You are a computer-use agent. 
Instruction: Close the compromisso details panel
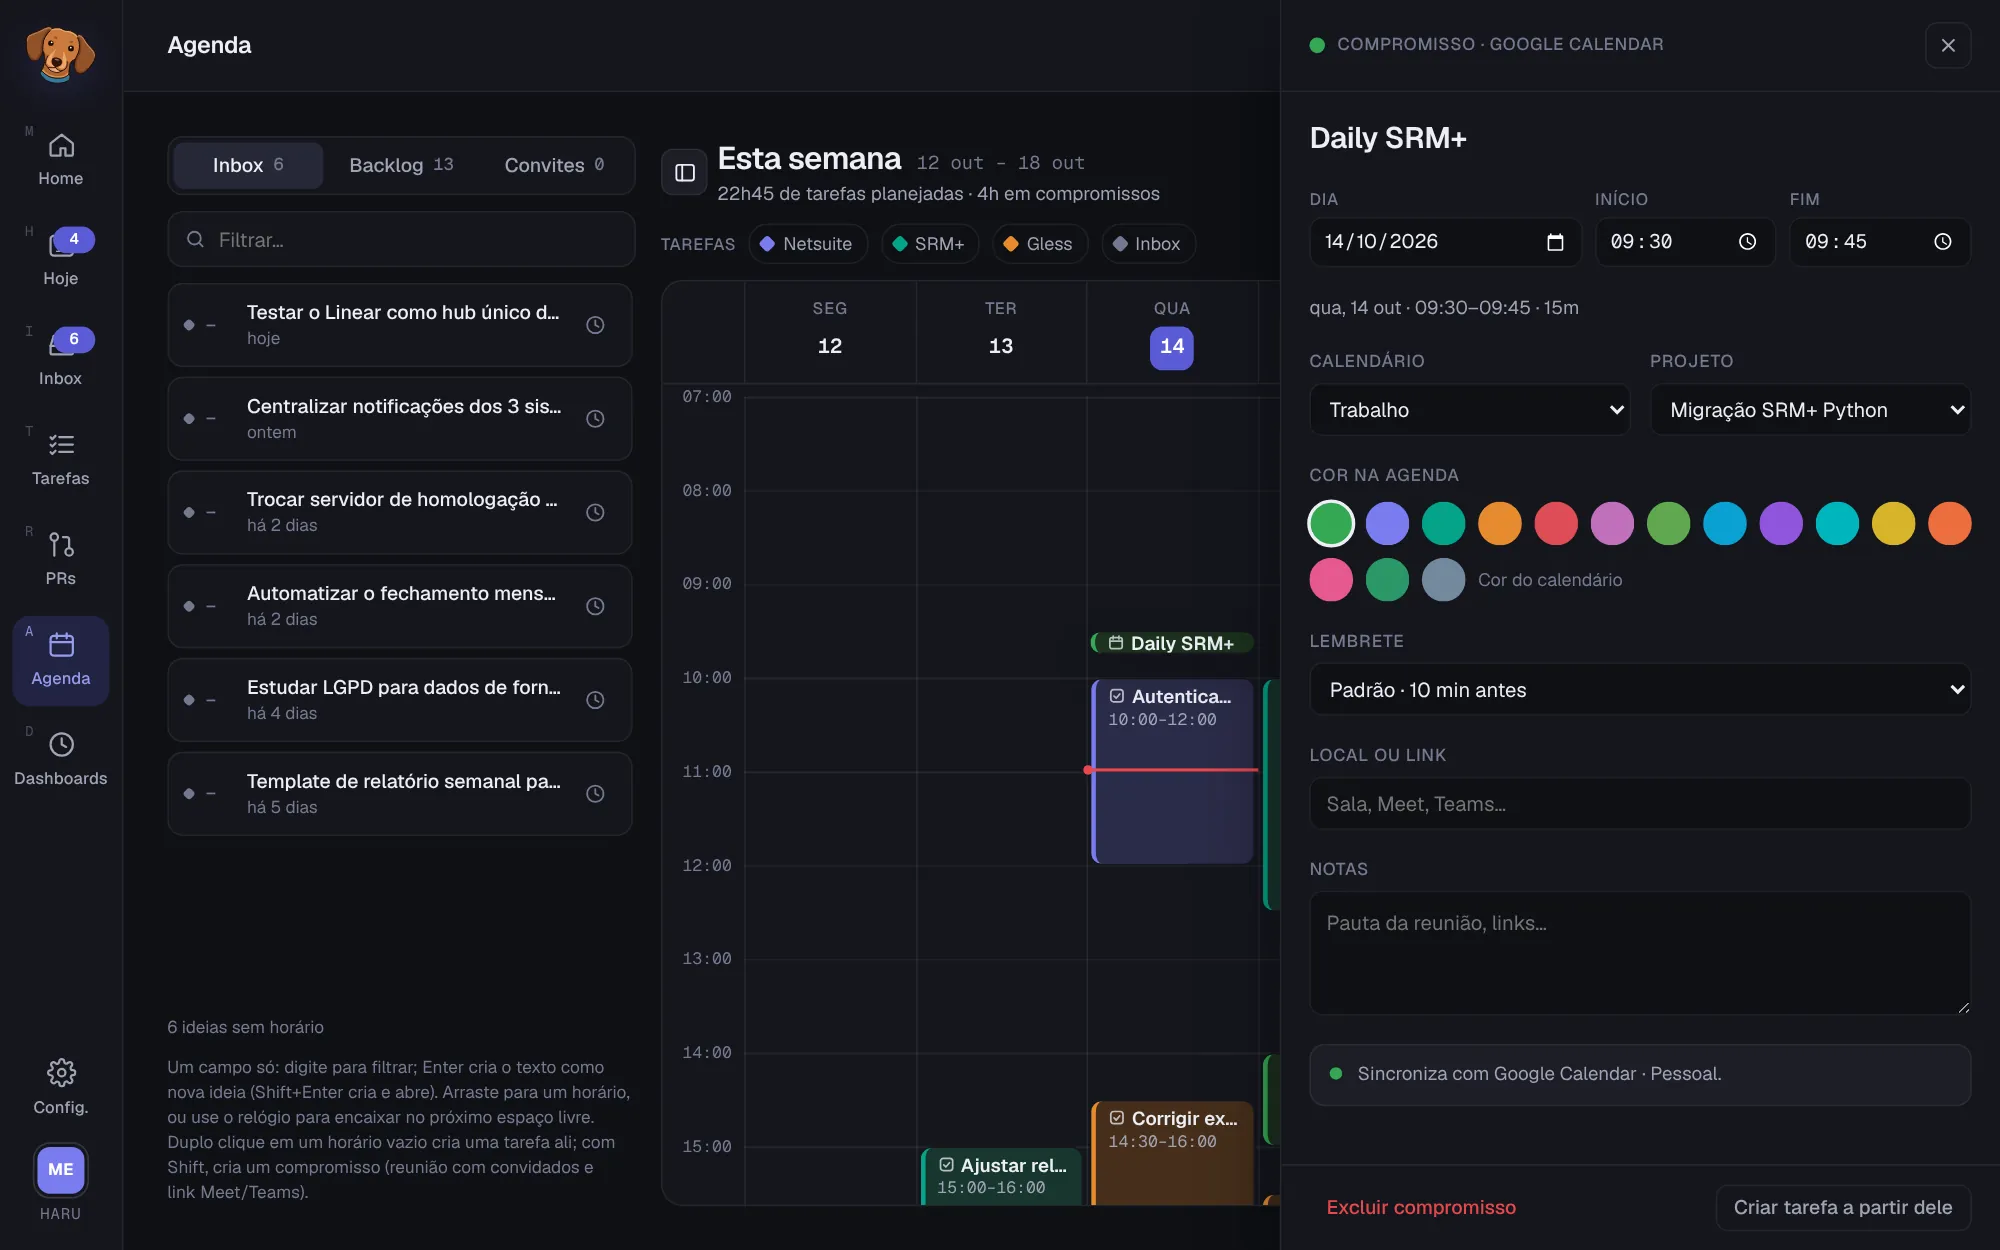pyautogui.click(x=1948, y=45)
